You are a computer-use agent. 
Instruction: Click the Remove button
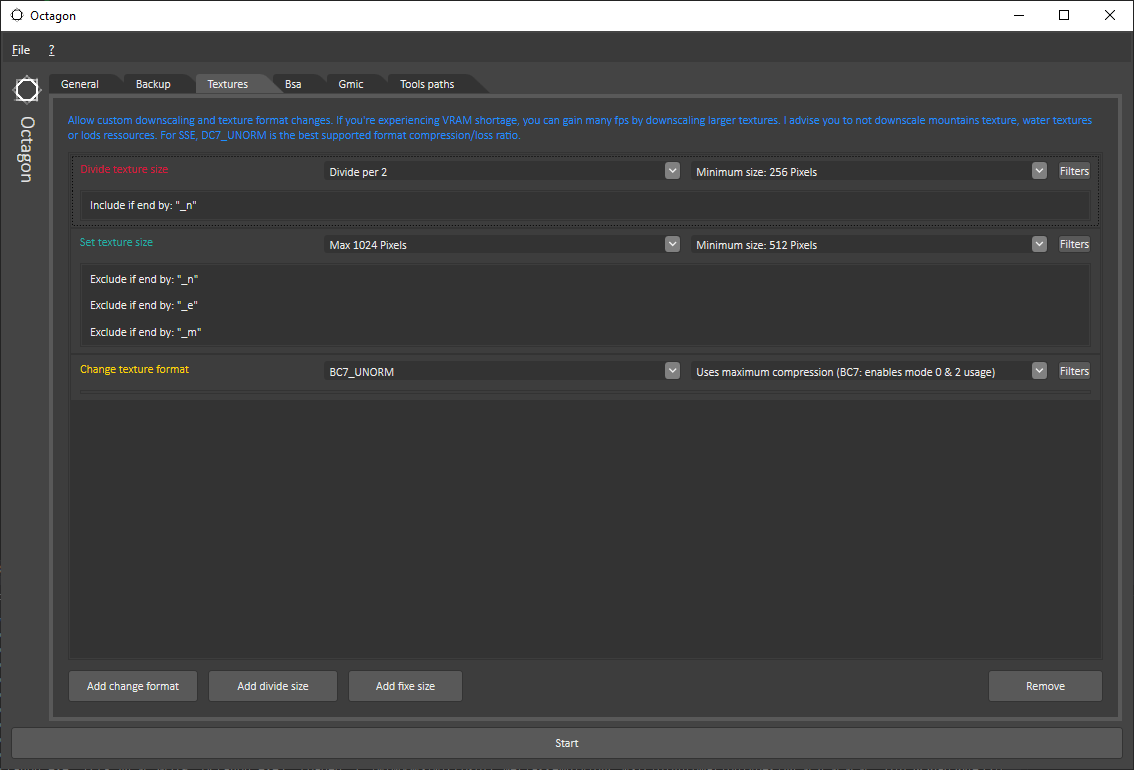1045,686
